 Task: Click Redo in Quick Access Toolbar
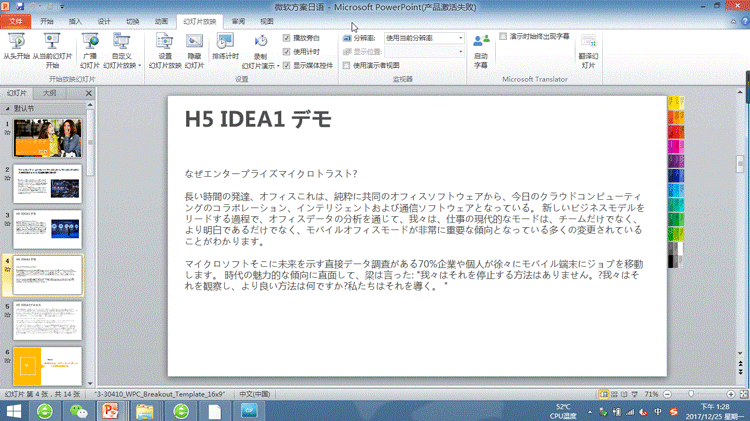click(49, 7)
